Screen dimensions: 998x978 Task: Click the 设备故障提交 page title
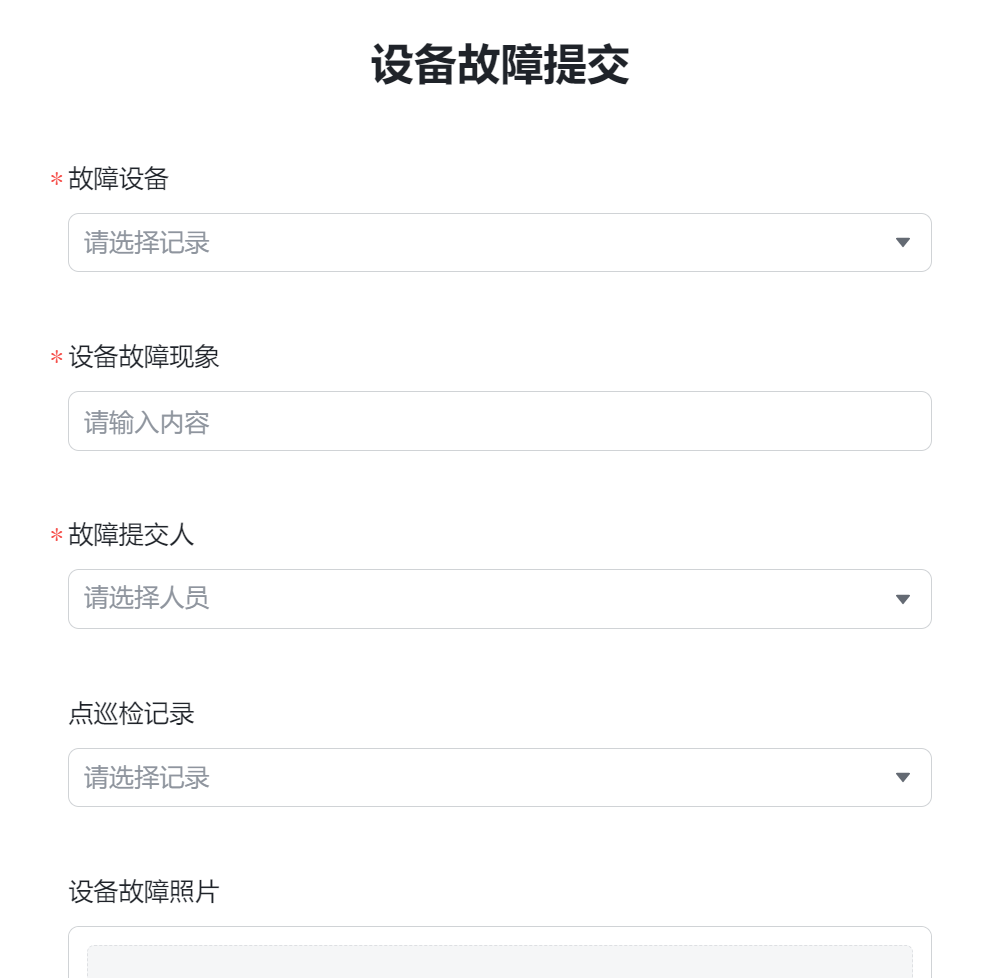pos(500,64)
